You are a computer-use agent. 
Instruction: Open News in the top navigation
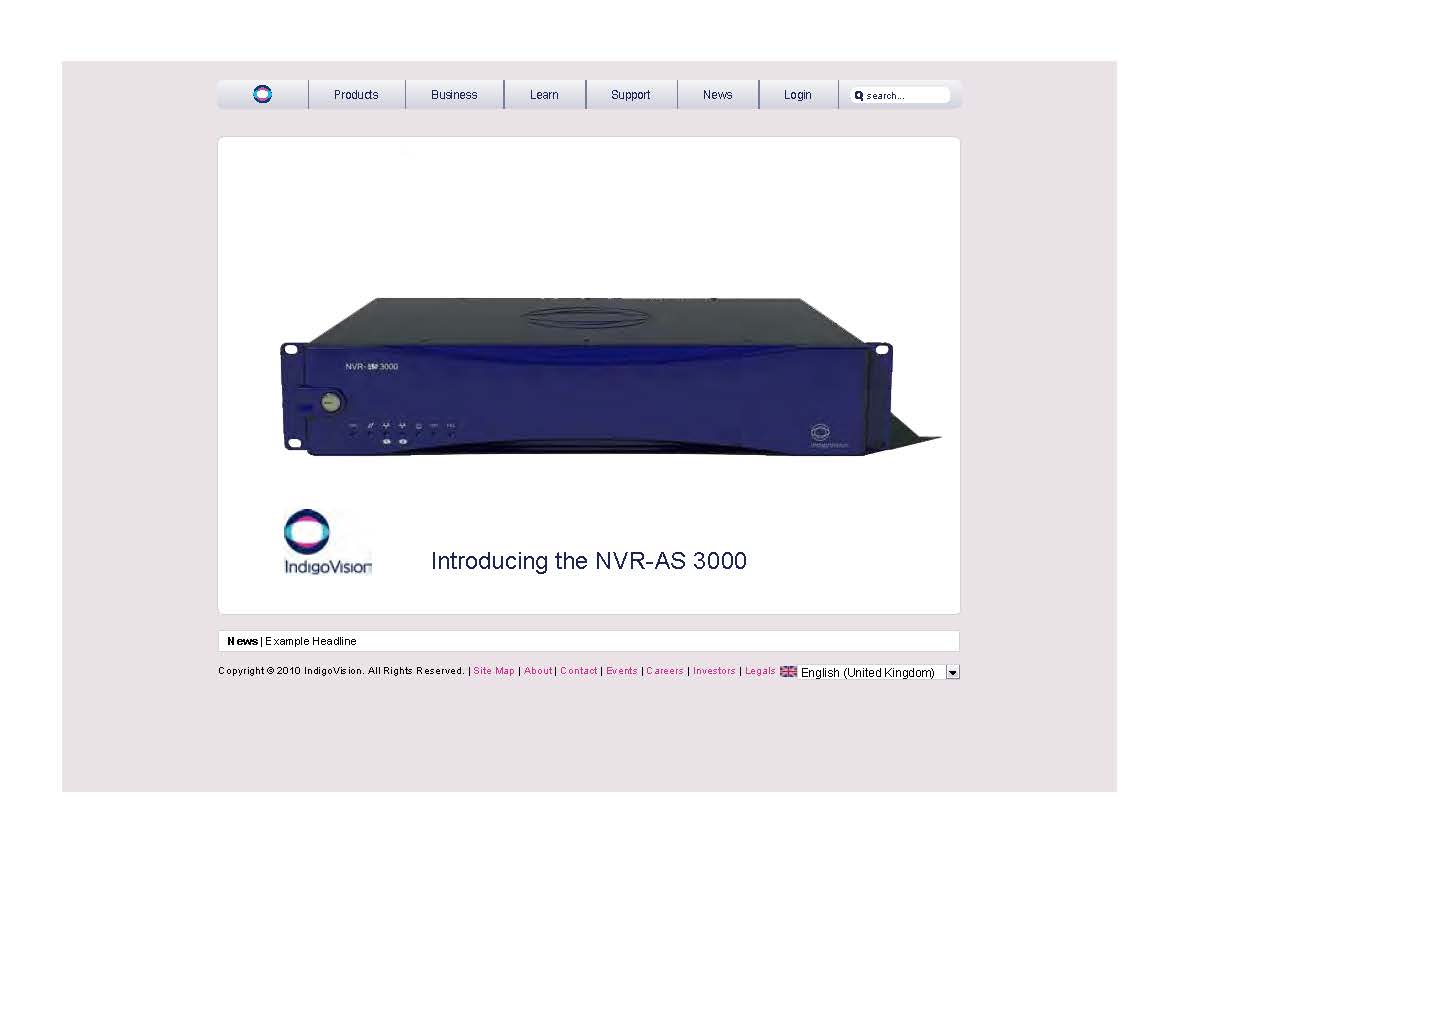[717, 95]
